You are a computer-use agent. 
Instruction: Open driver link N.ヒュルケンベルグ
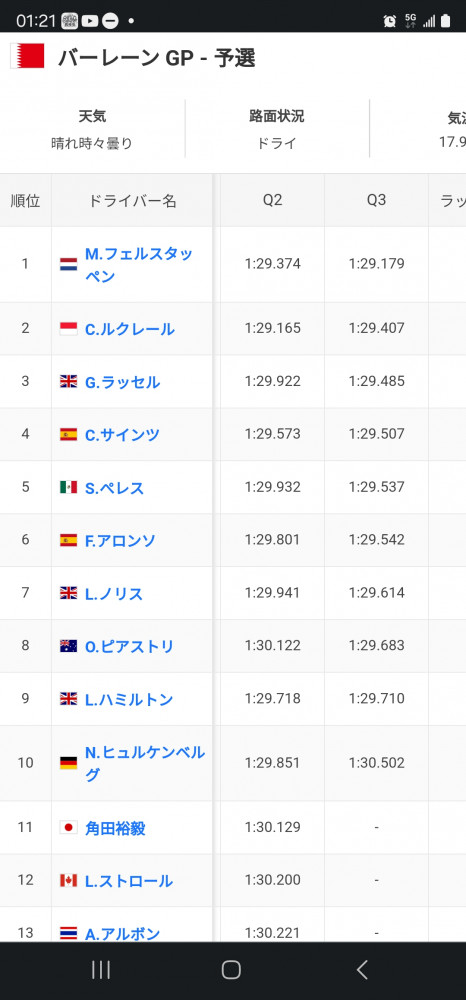pos(145,763)
